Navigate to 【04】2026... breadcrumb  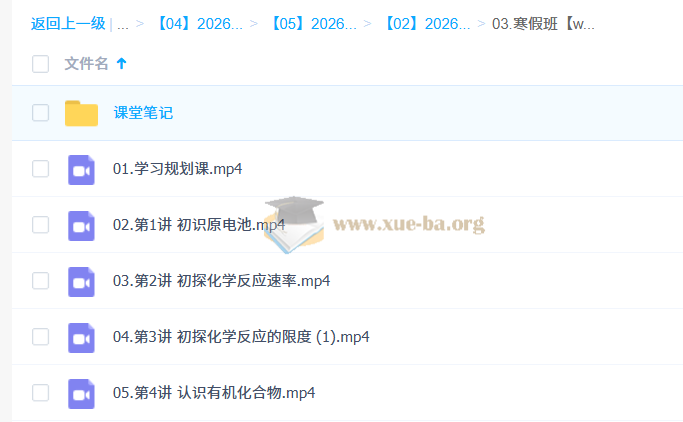(x=200, y=24)
